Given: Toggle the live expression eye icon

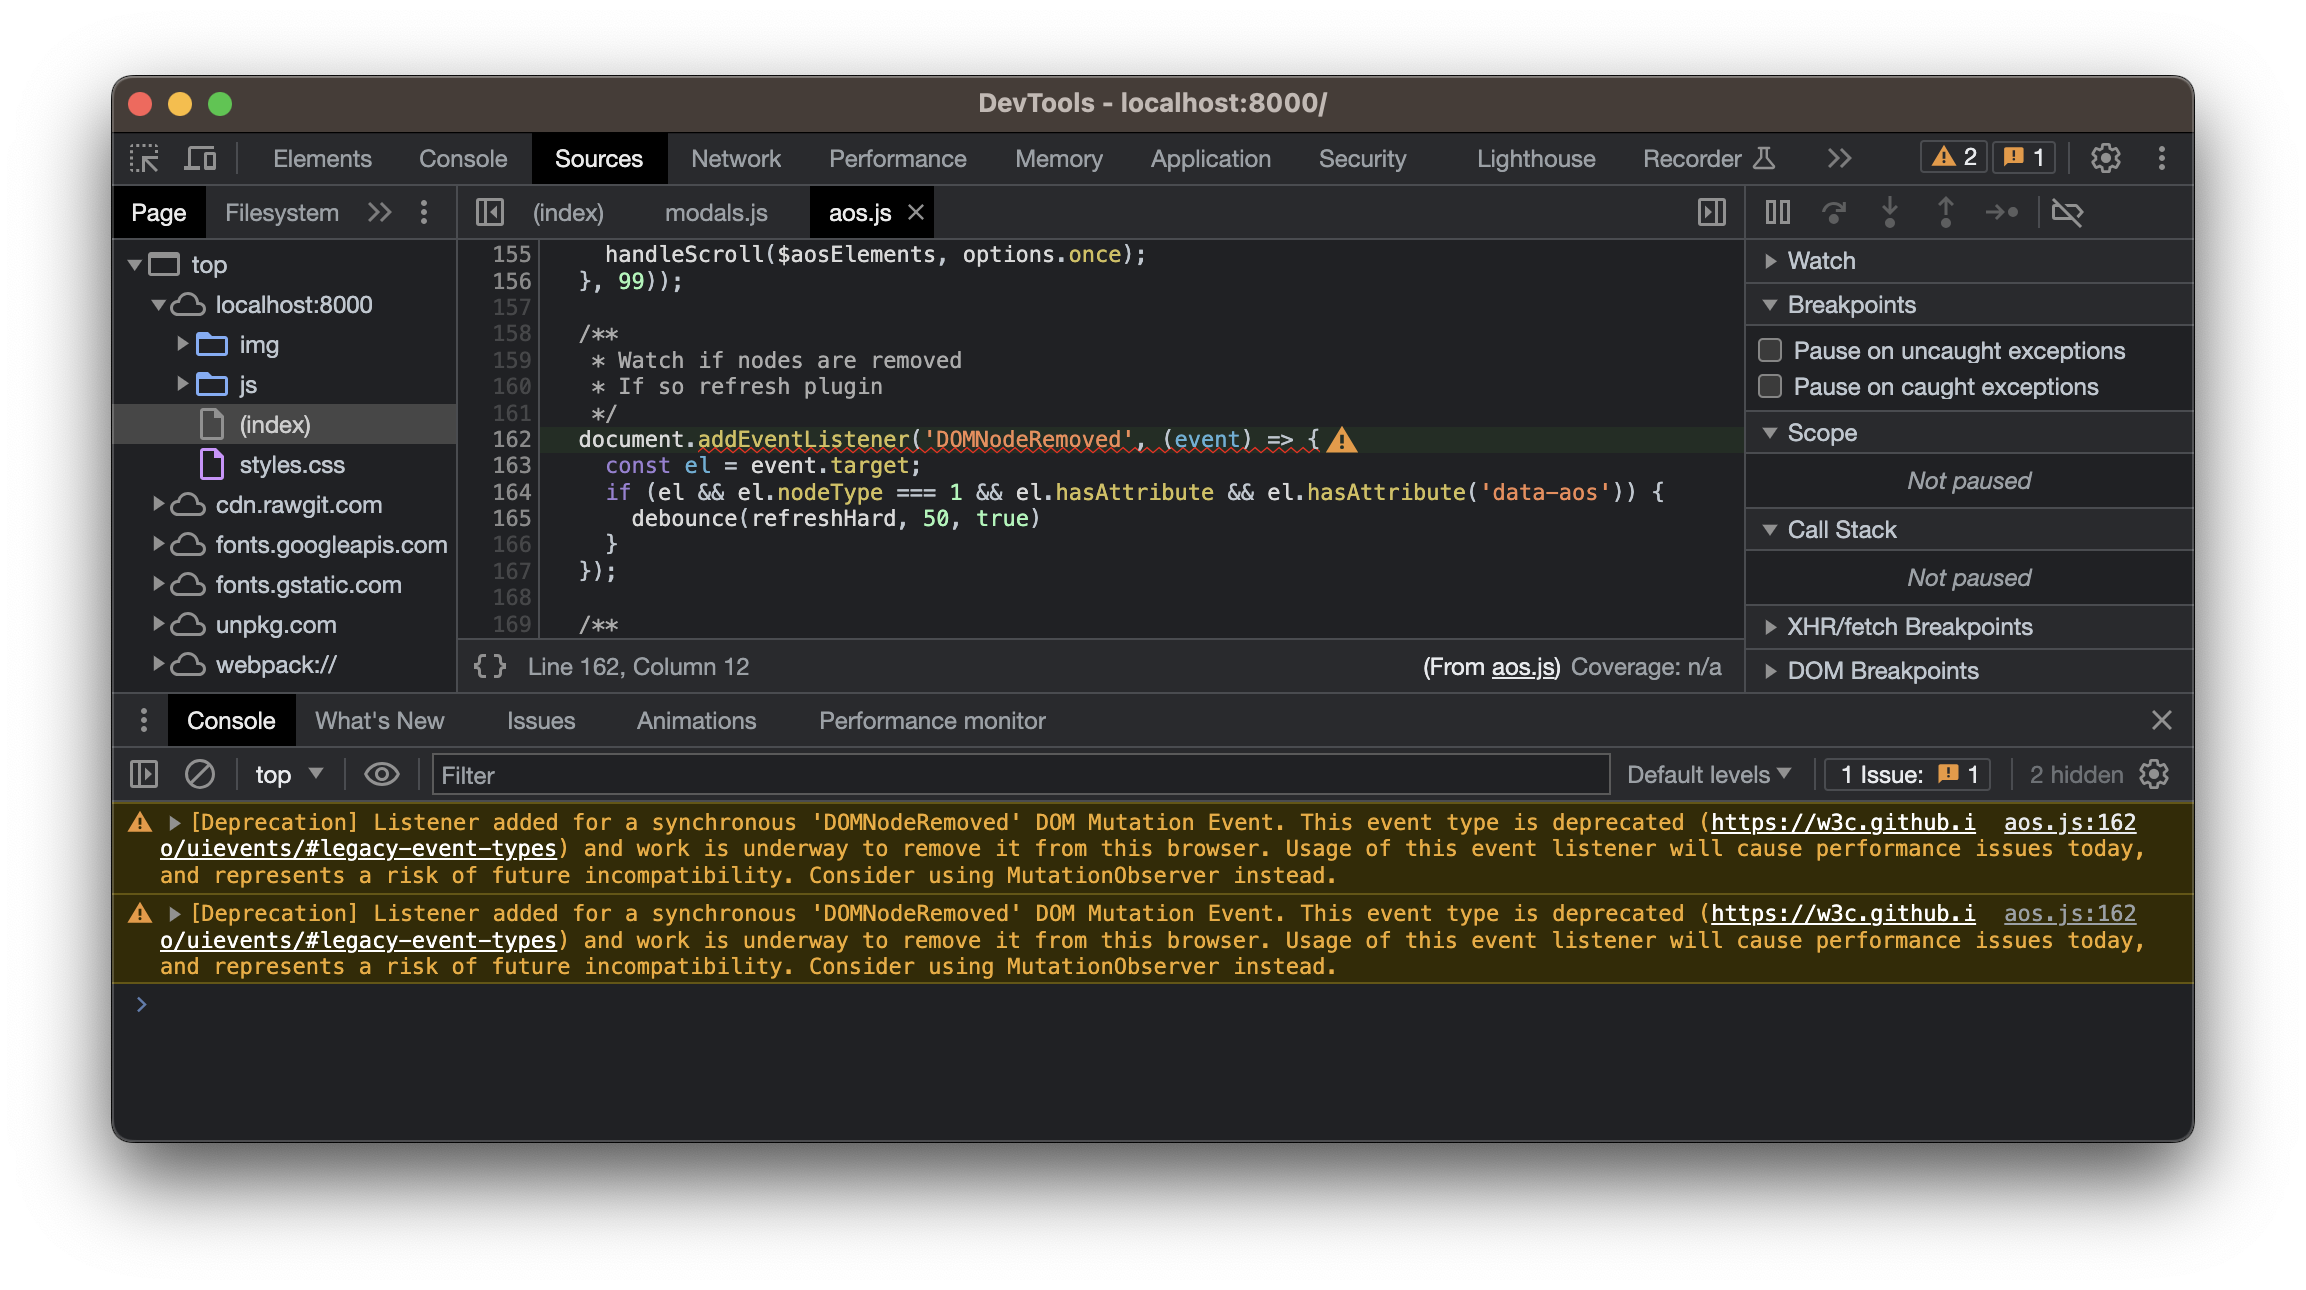Looking at the screenshot, I should [381, 774].
